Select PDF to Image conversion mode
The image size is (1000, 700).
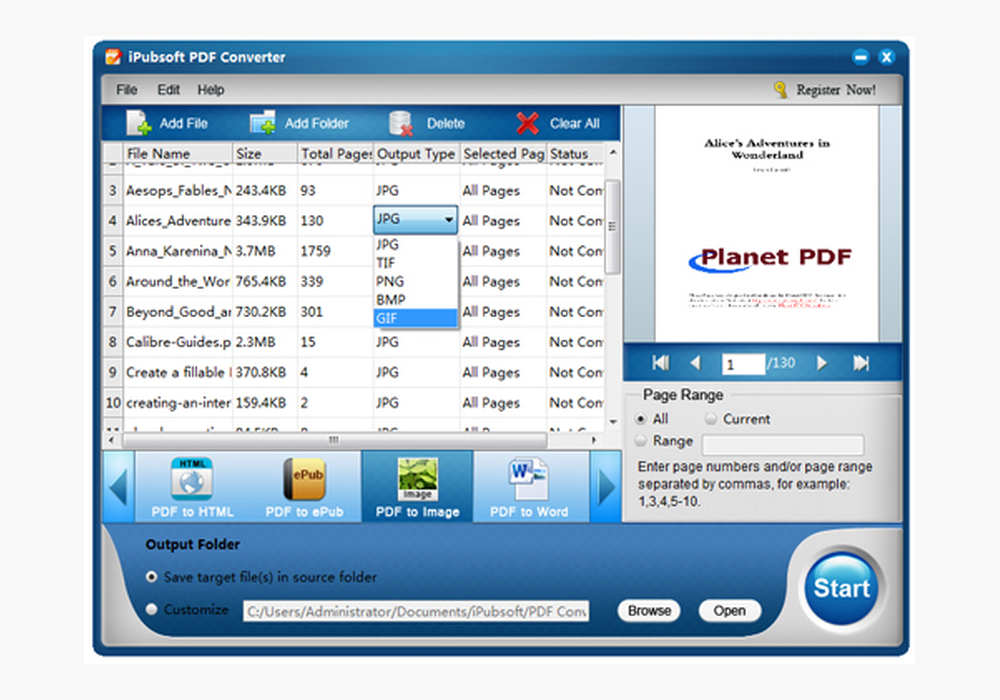[x=417, y=487]
